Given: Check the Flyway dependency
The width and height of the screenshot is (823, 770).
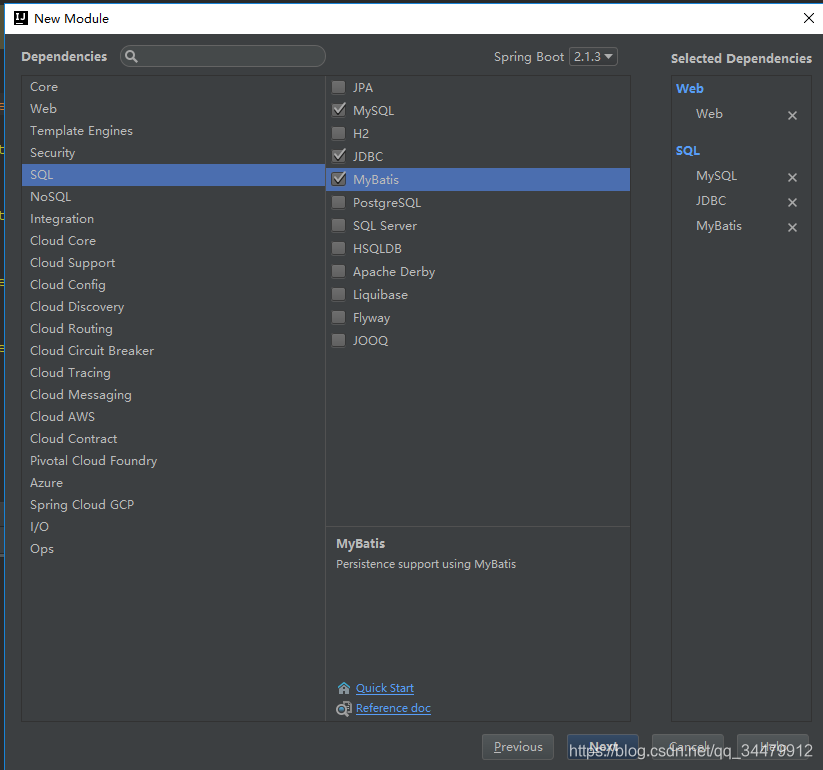Looking at the screenshot, I should pyautogui.click(x=339, y=318).
